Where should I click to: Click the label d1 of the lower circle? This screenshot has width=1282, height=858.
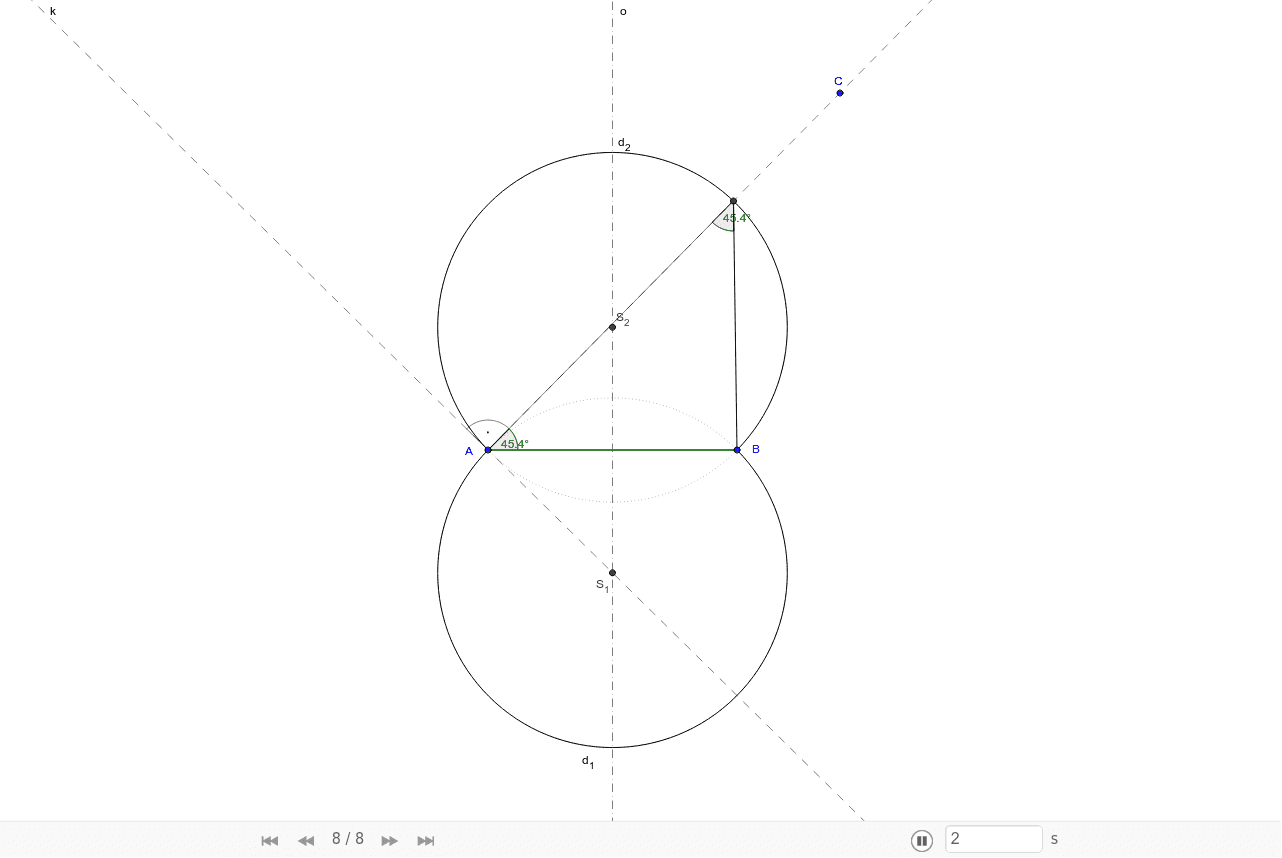[589, 762]
